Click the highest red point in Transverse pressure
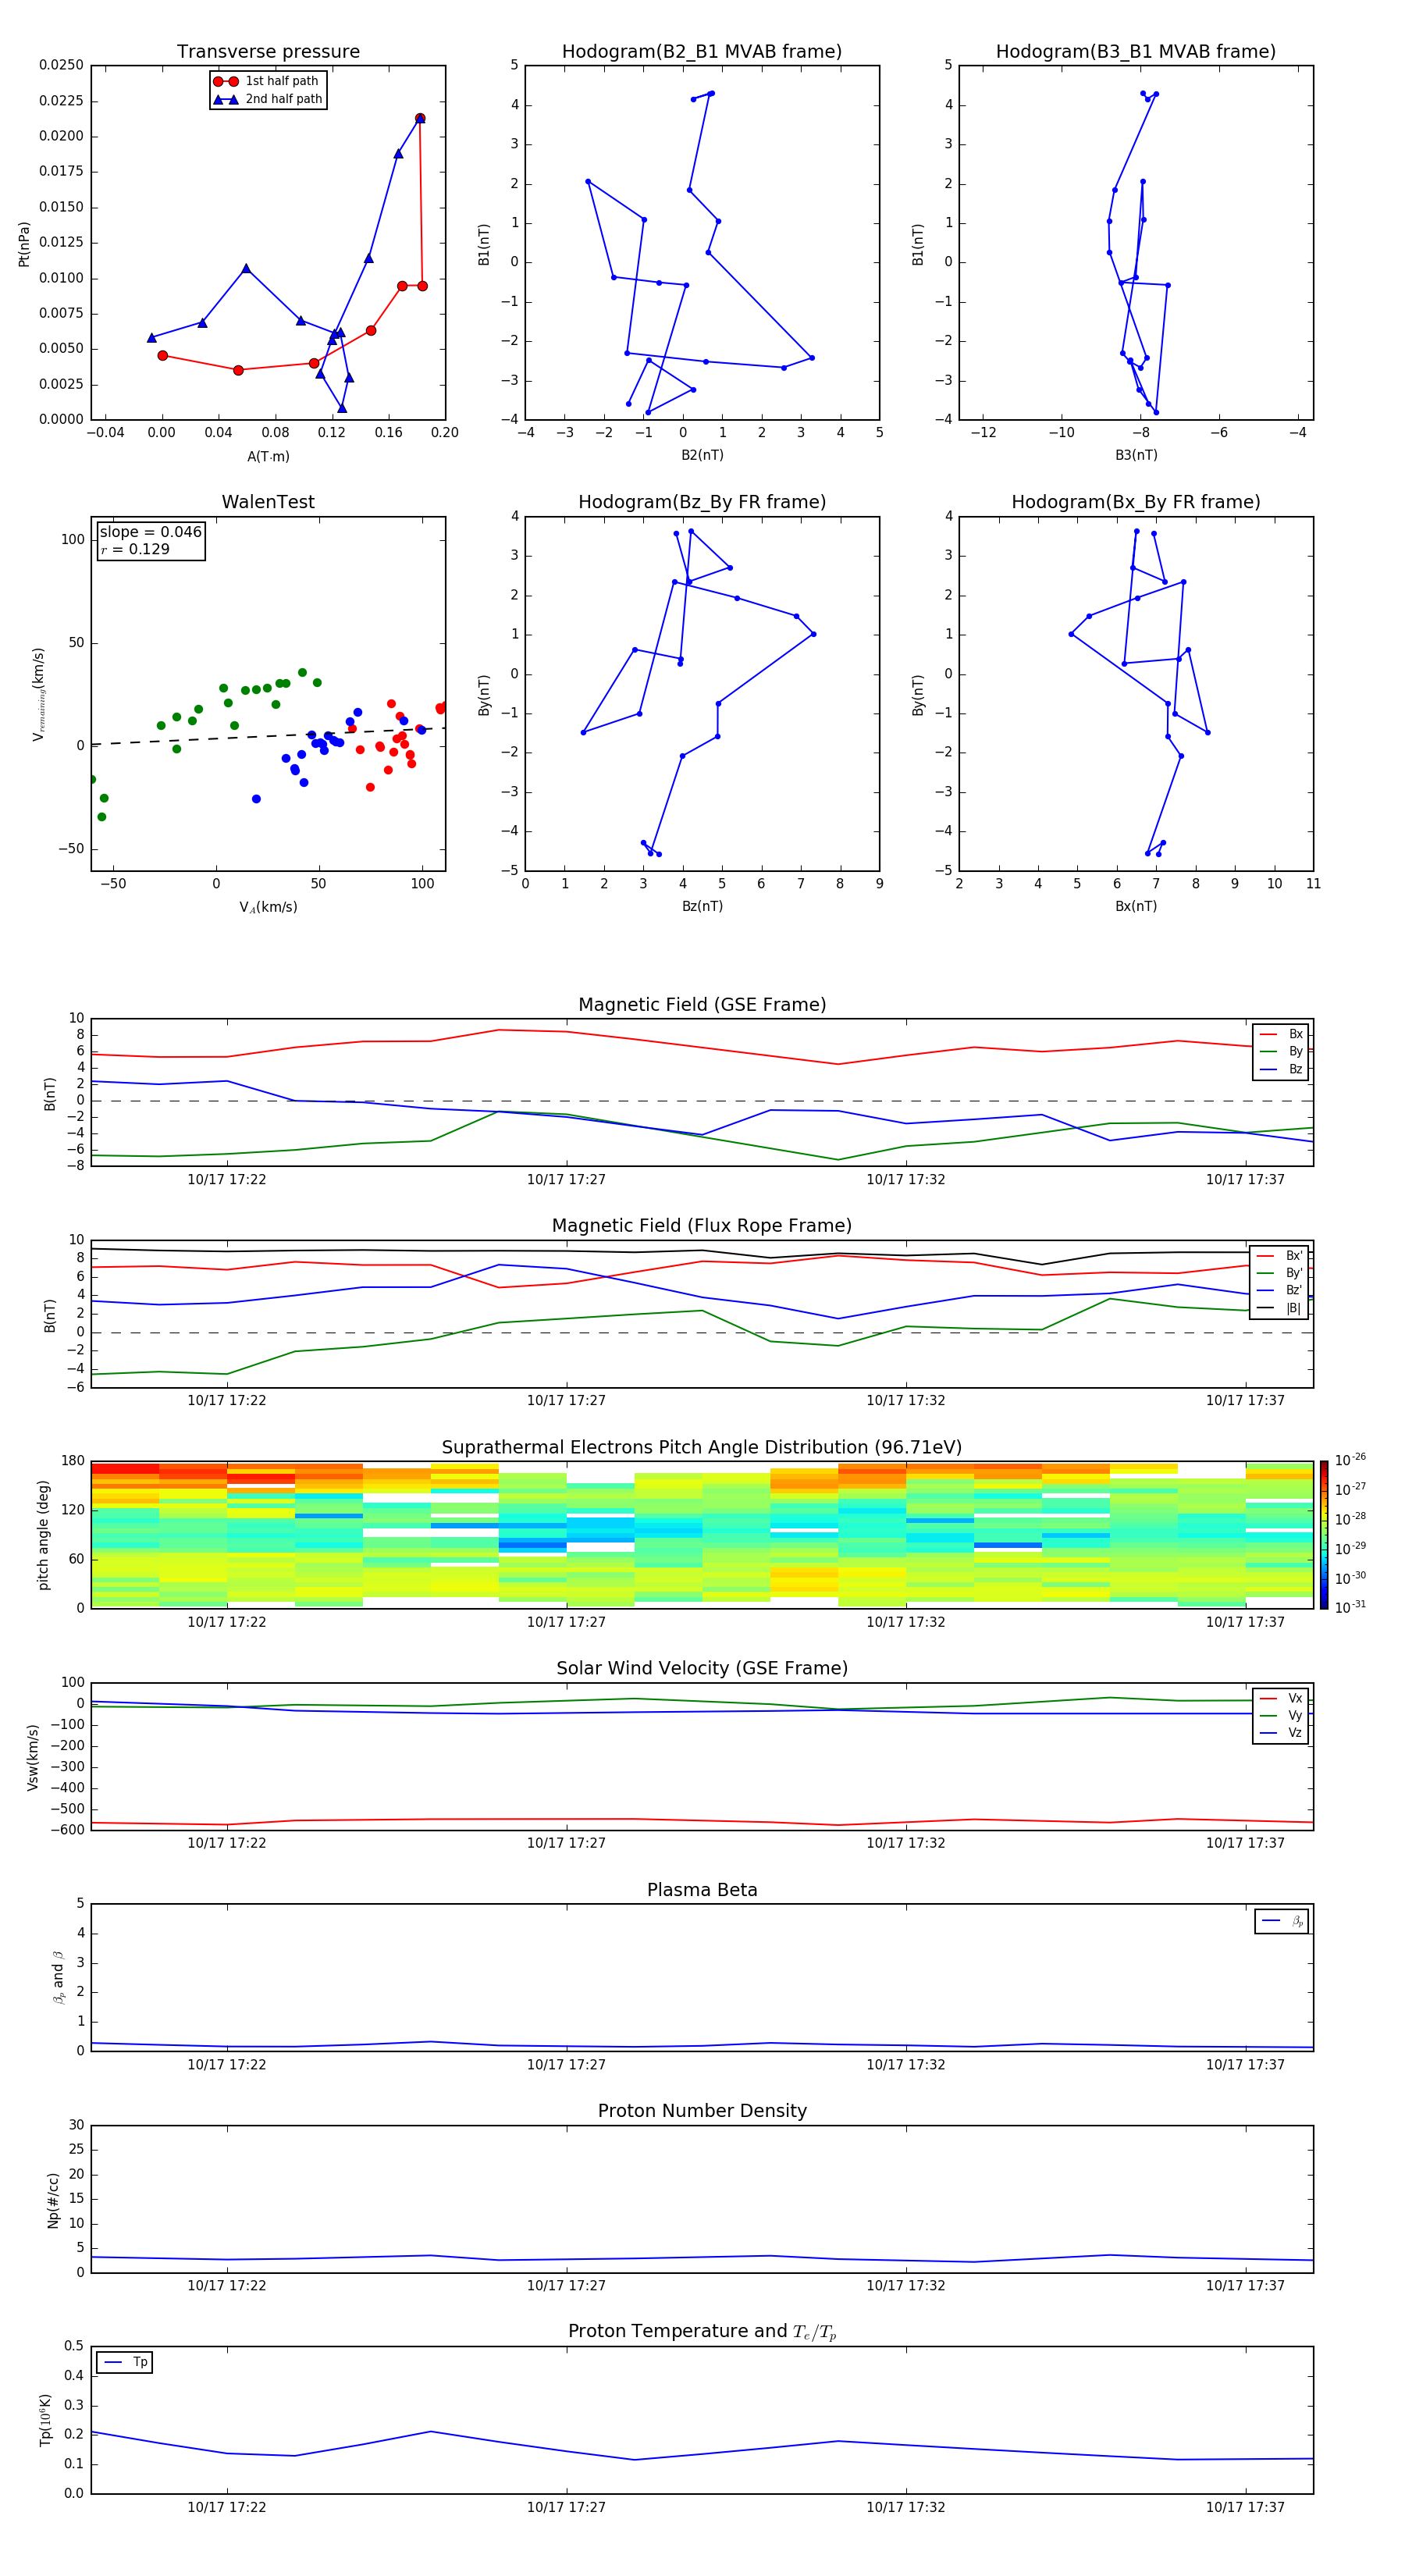1405x2576 pixels. (420, 118)
